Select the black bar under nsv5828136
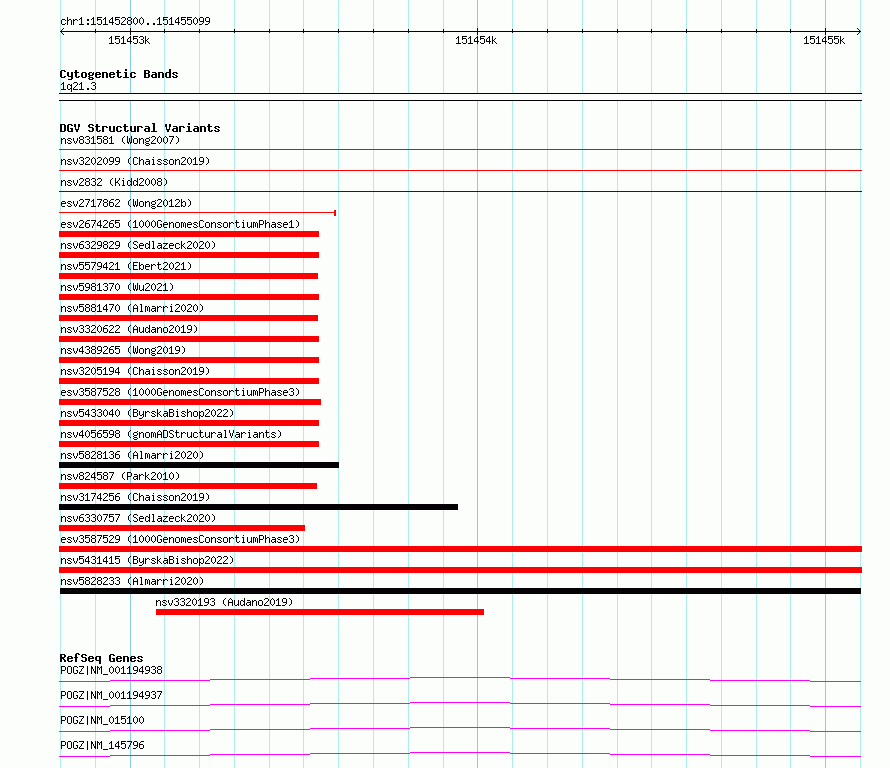 point(199,465)
